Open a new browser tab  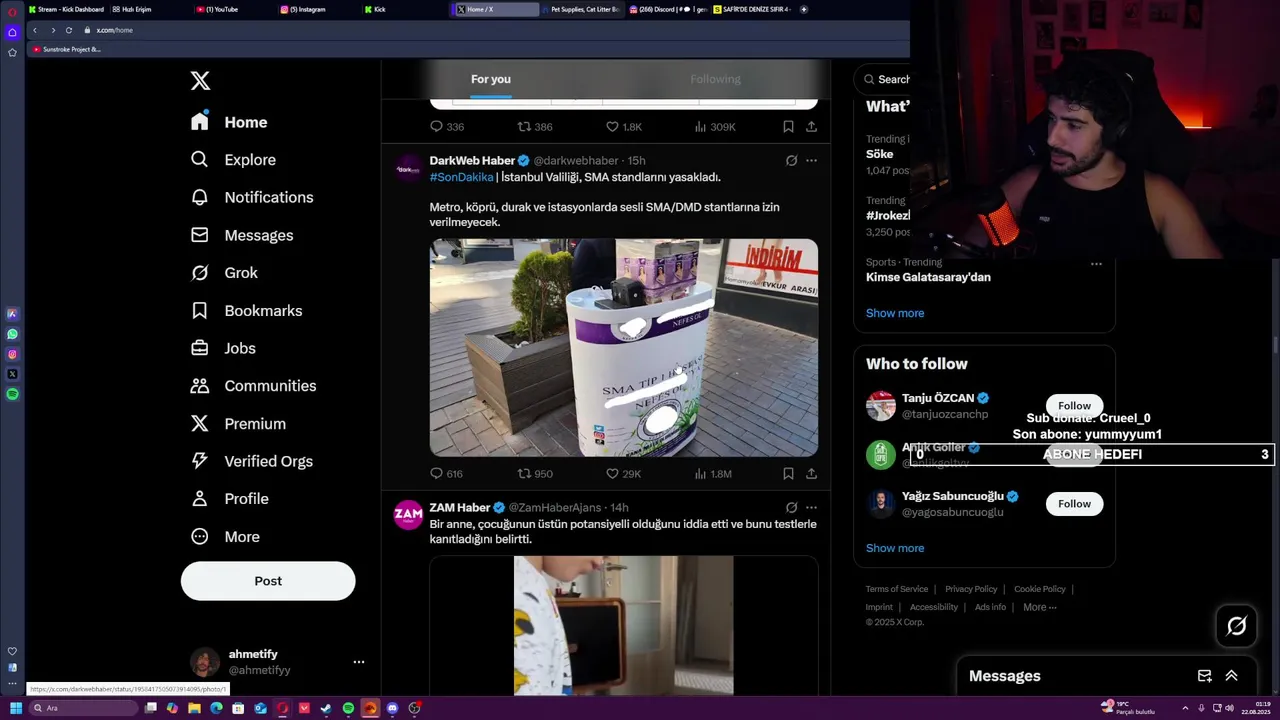coord(804,9)
